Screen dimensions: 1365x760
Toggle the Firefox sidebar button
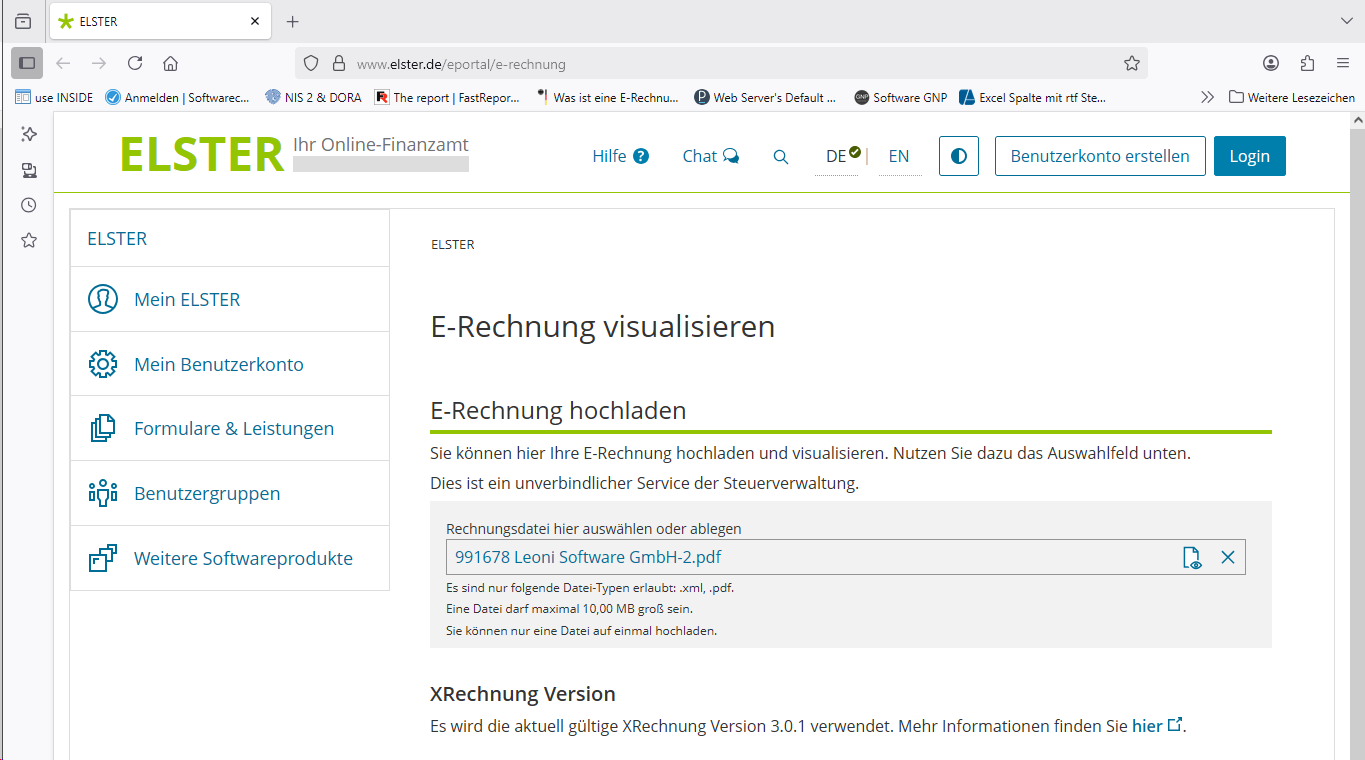[x=27, y=63]
